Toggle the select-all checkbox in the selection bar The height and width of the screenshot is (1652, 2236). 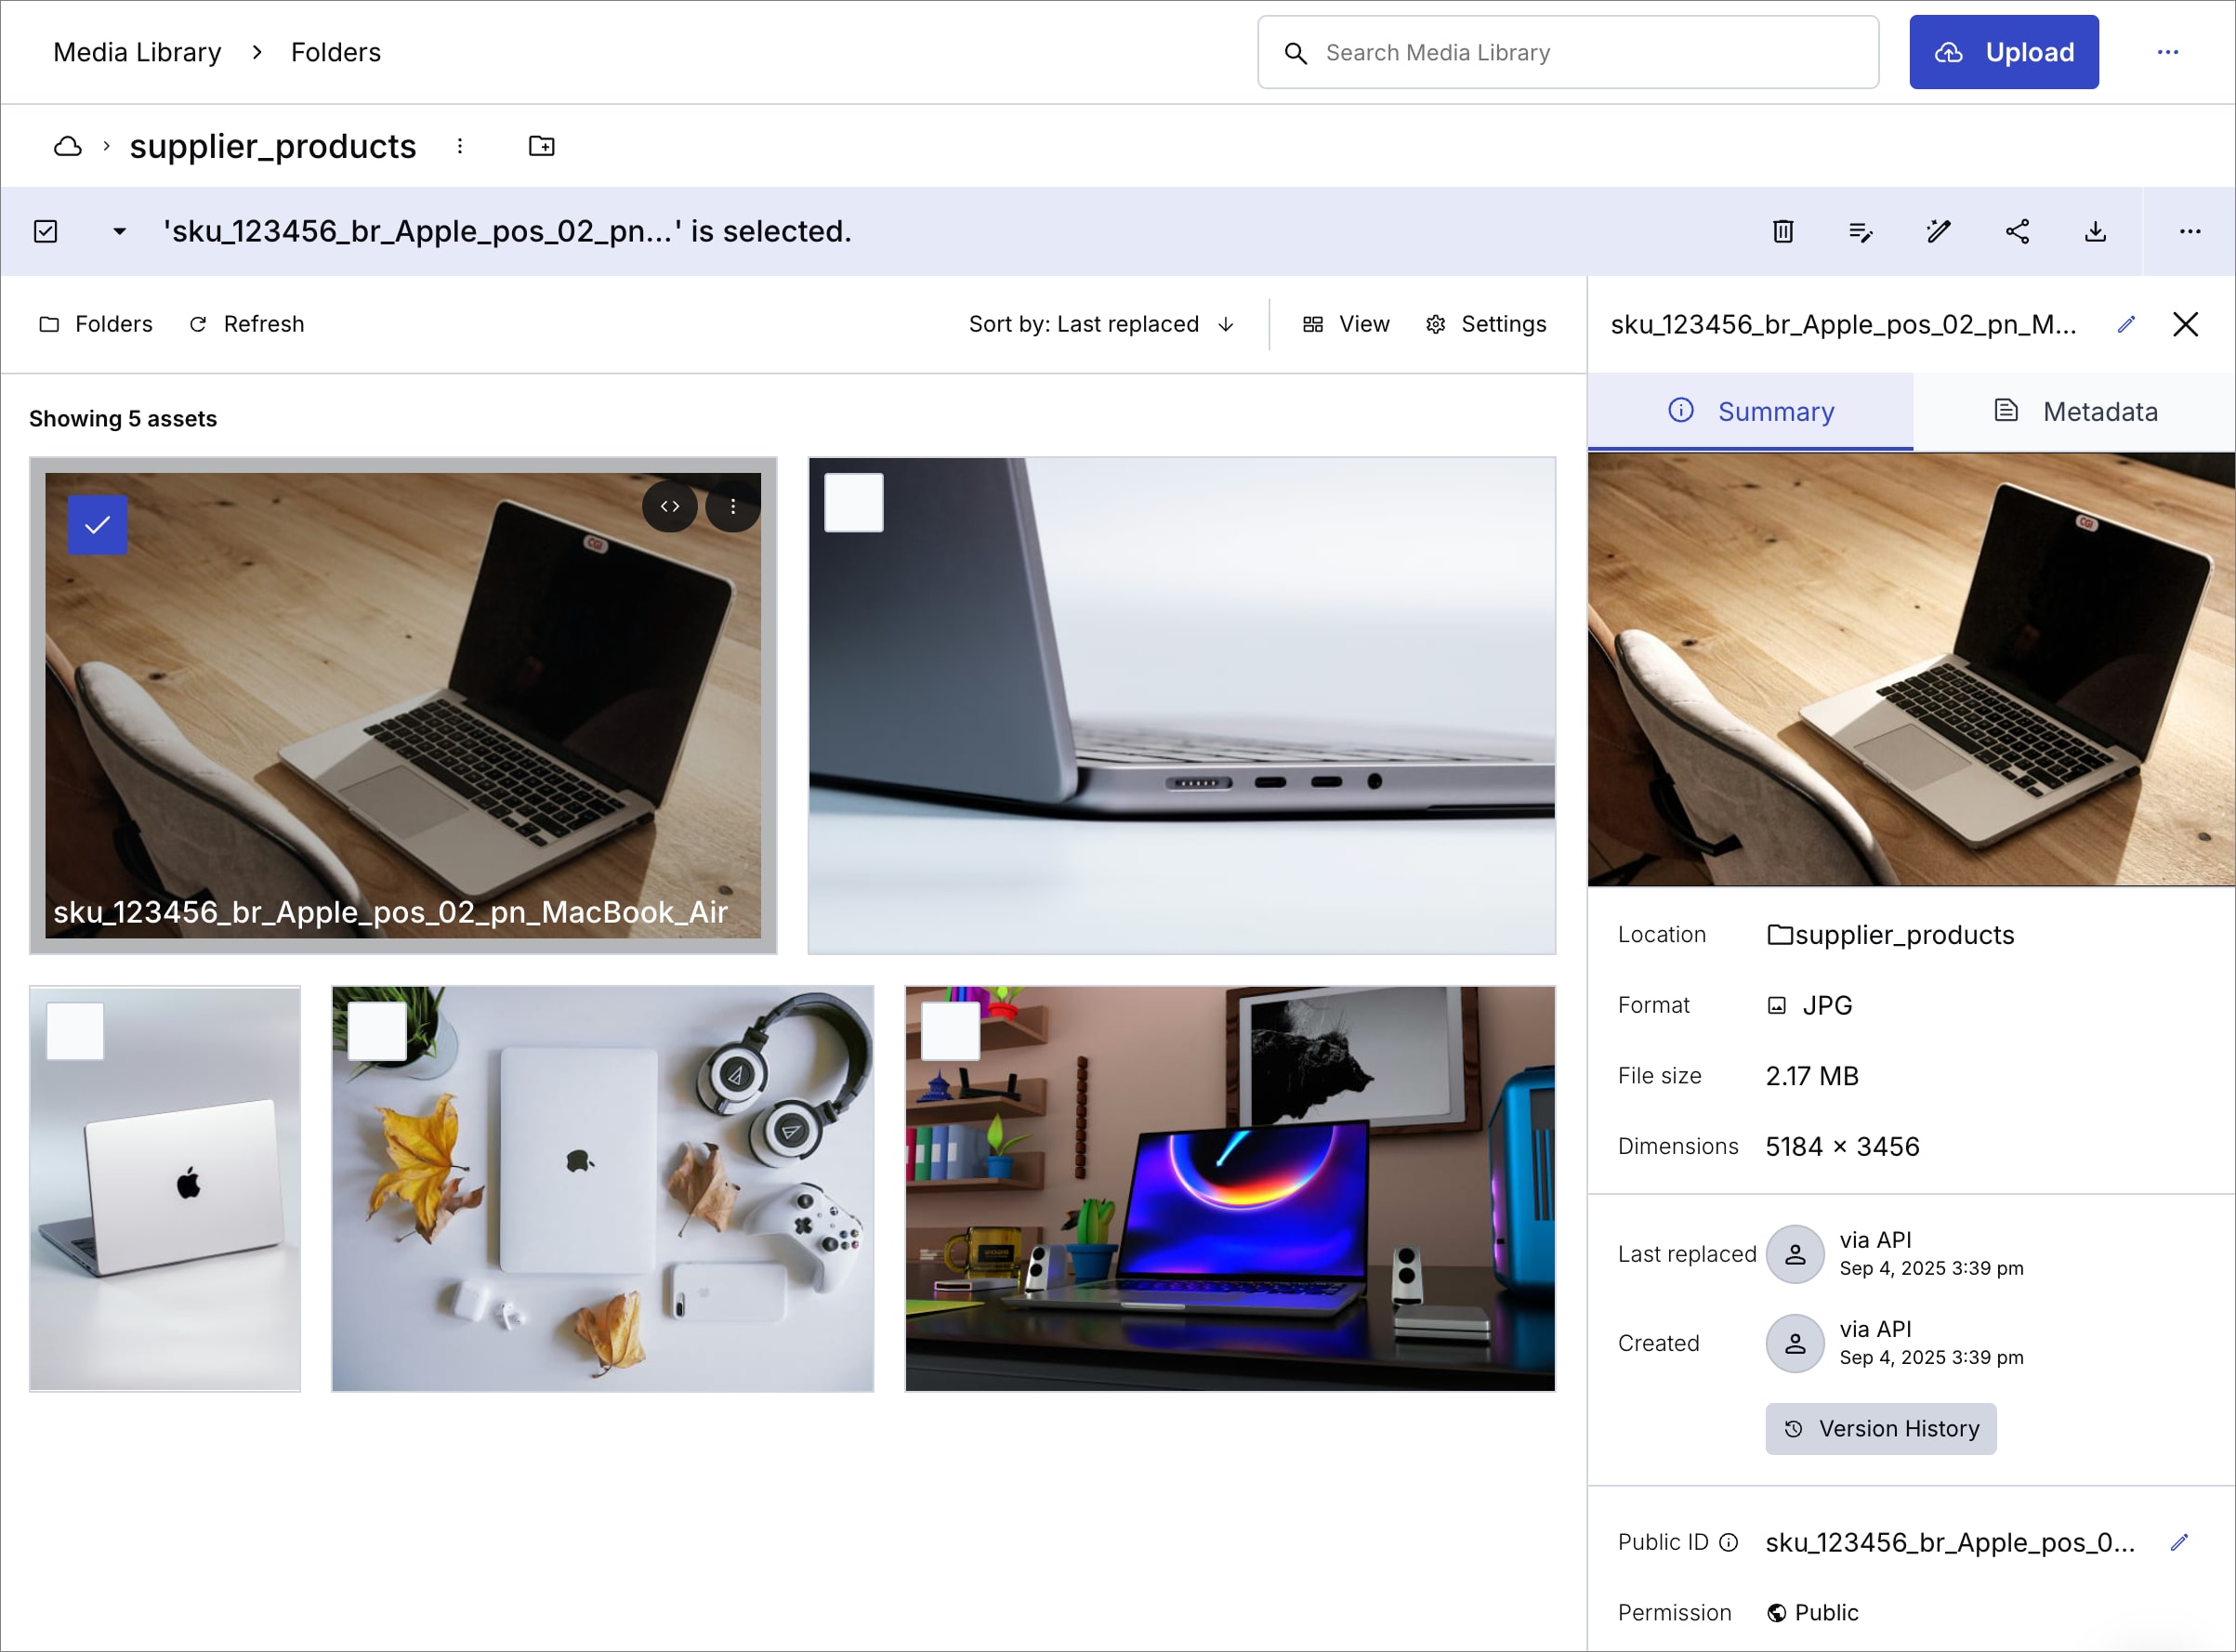[45, 232]
